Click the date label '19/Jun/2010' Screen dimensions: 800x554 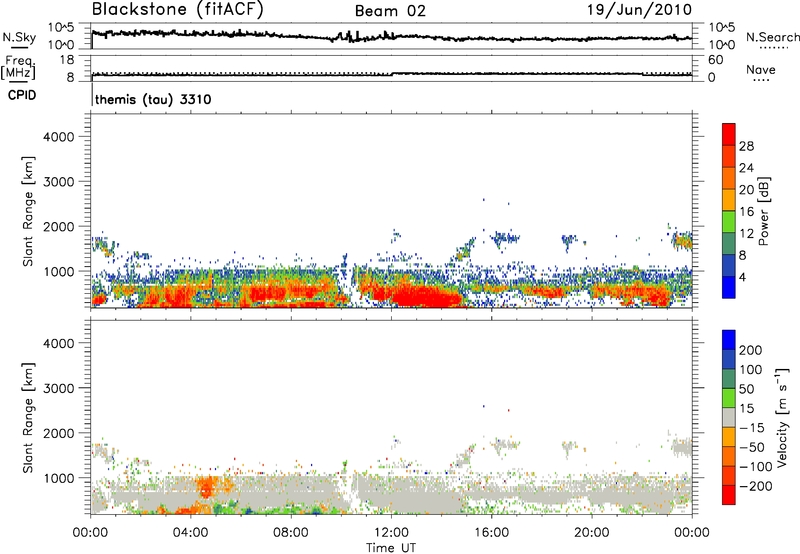pyautogui.click(x=640, y=10)
